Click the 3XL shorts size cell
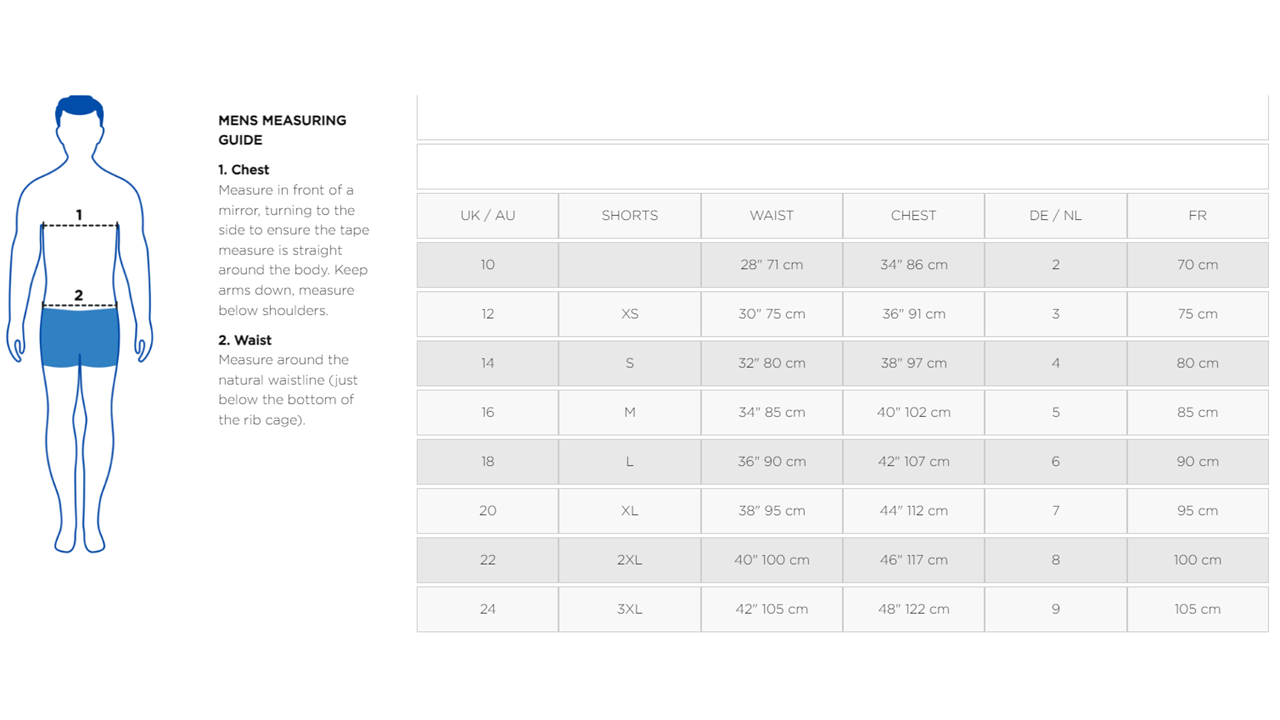 coord(629,609)
